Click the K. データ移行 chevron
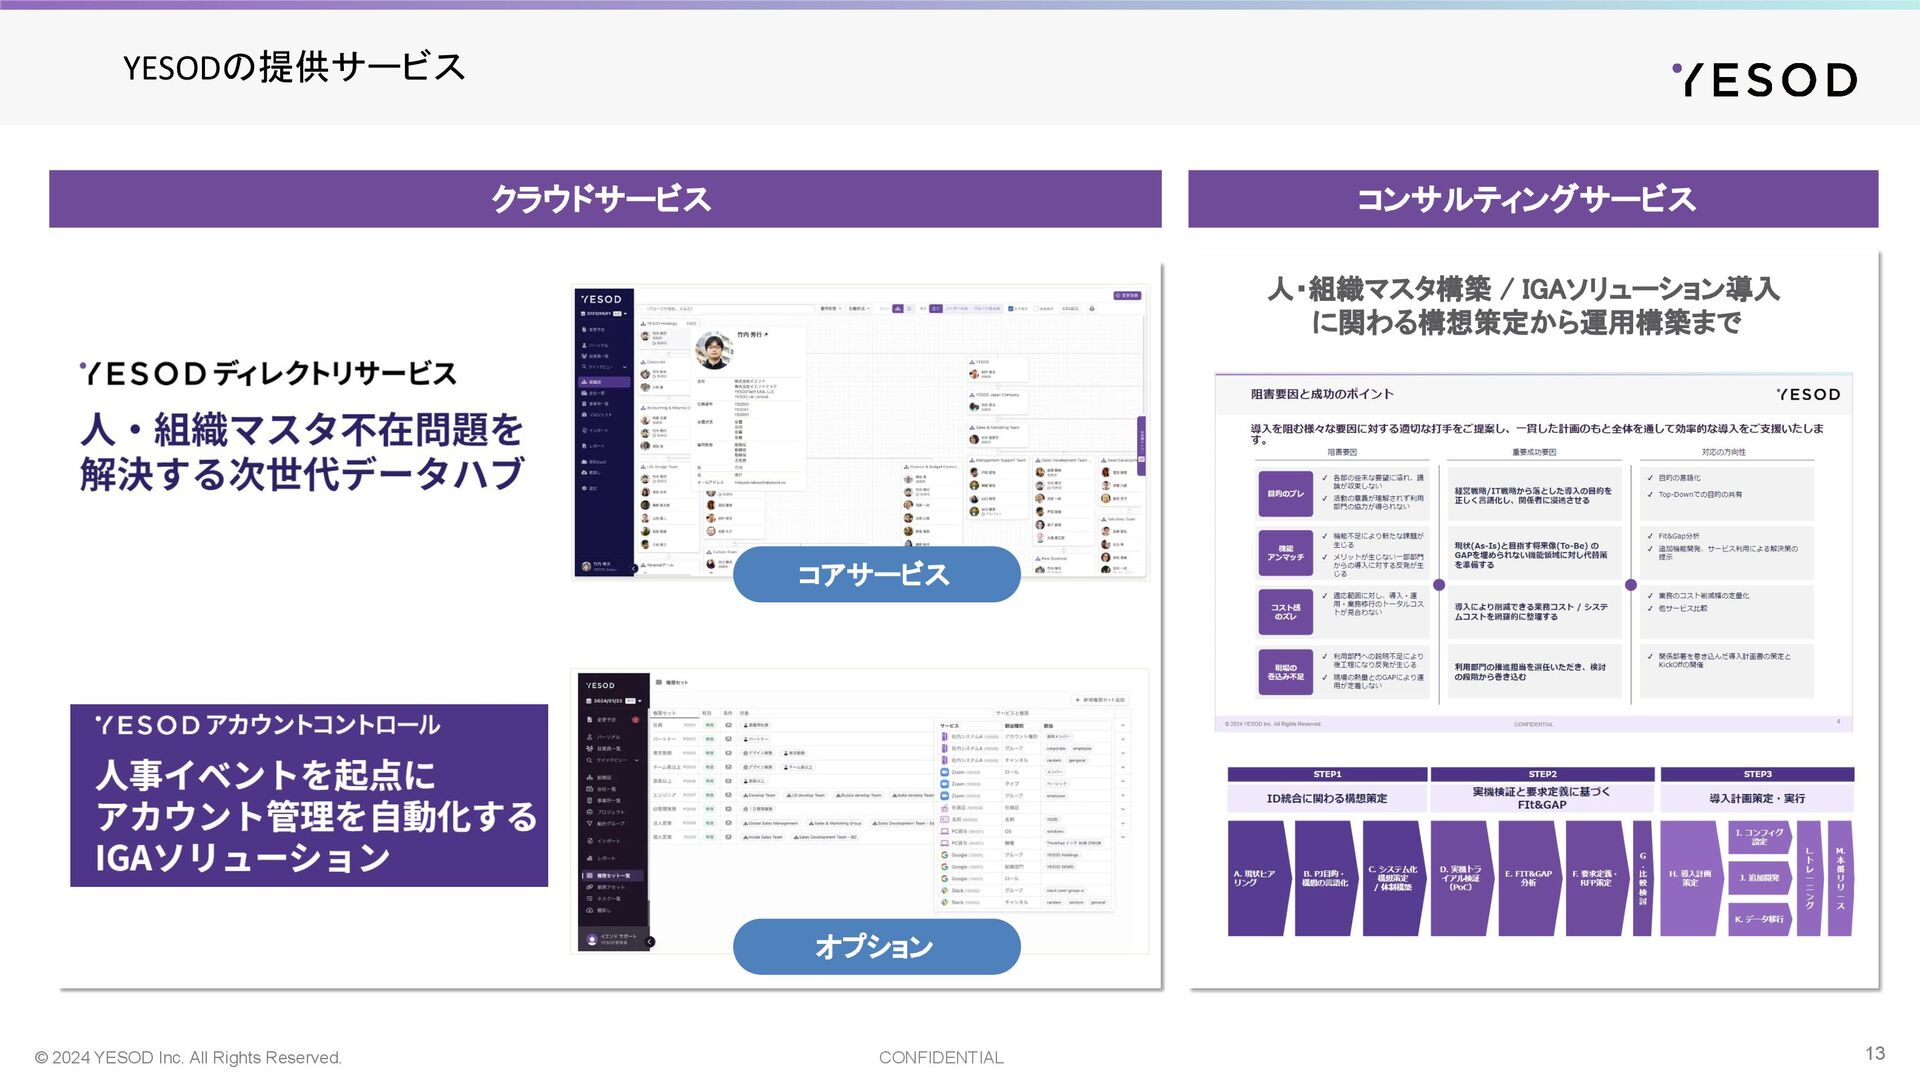 (1760, 919)
